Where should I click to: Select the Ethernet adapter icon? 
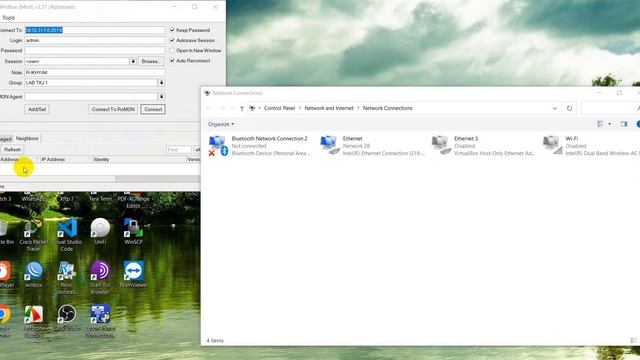pyautogui.click(x=330, y=146)
